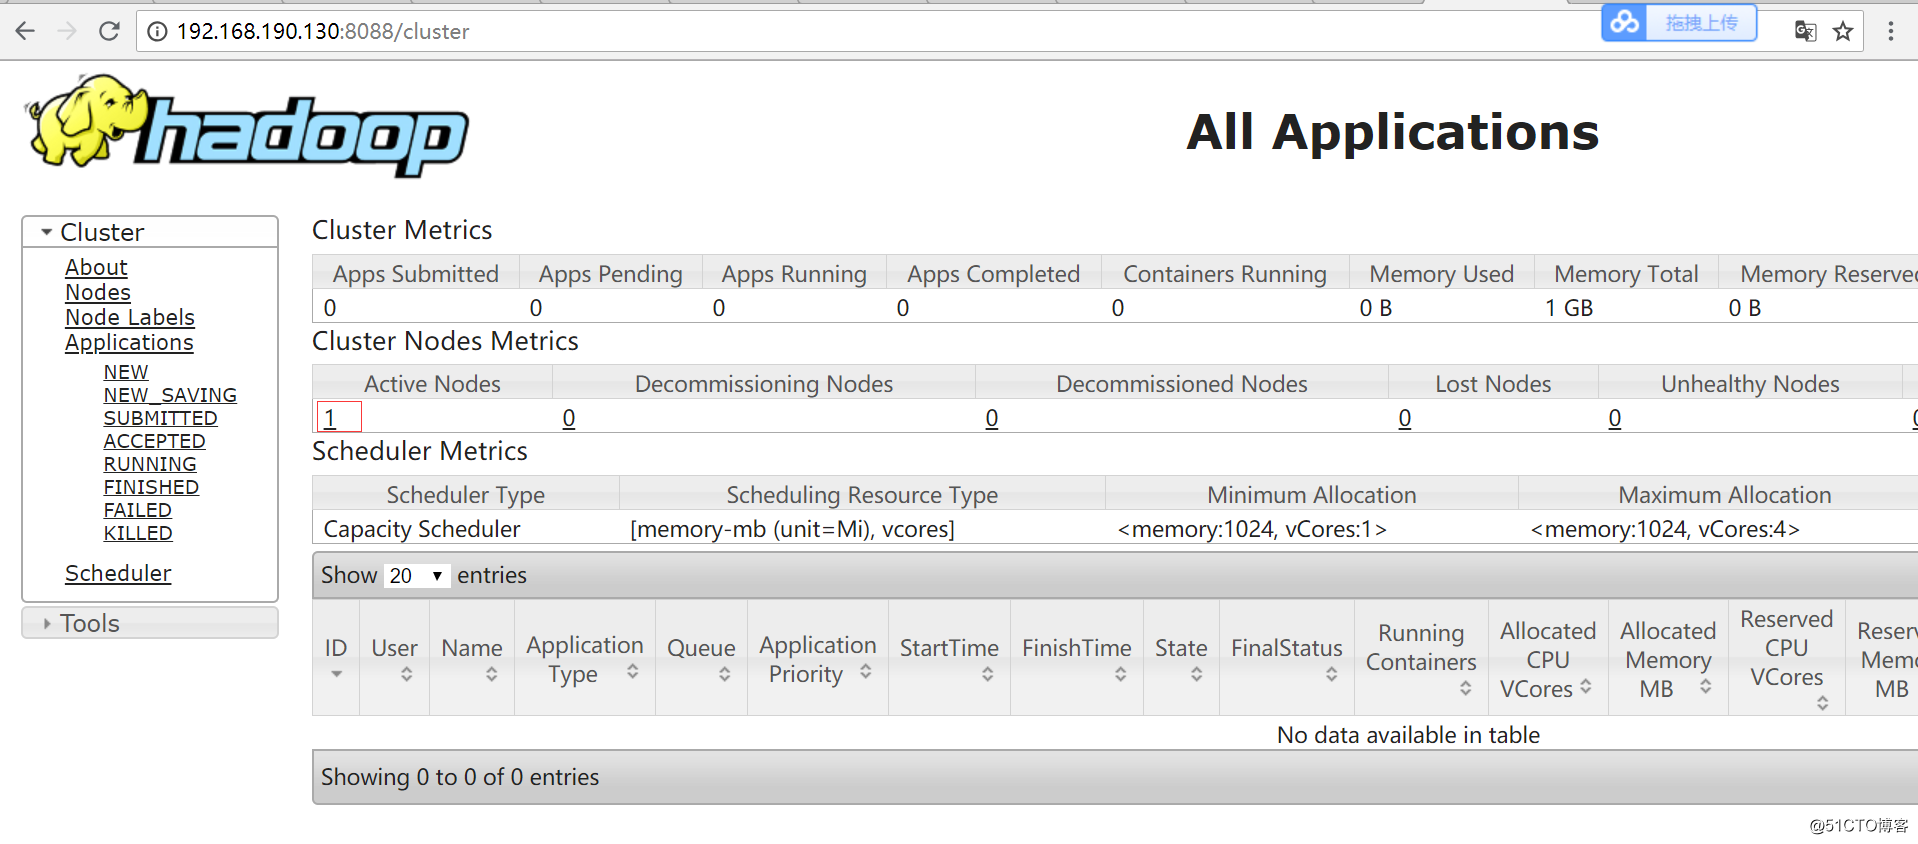The height and width of the screenshot is (844, 1918).
Task: Open the Show entries dropdown
Action: pos(416,575)
